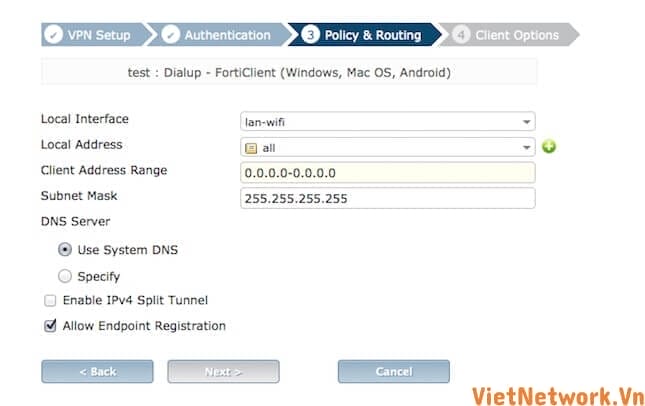Choose the Specify DNS radio button
This screenshot has height=406, width=645.
(x=65, y=276)
